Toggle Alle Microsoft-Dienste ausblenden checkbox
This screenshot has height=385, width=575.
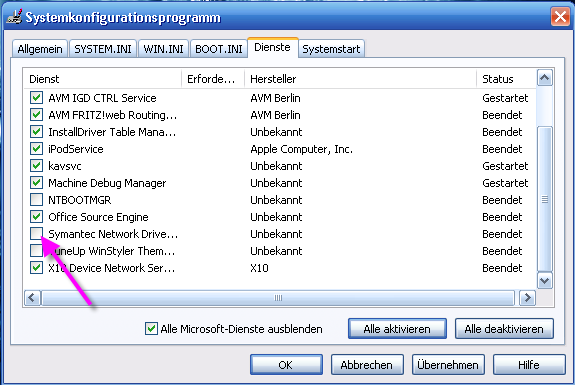point(151,329)
